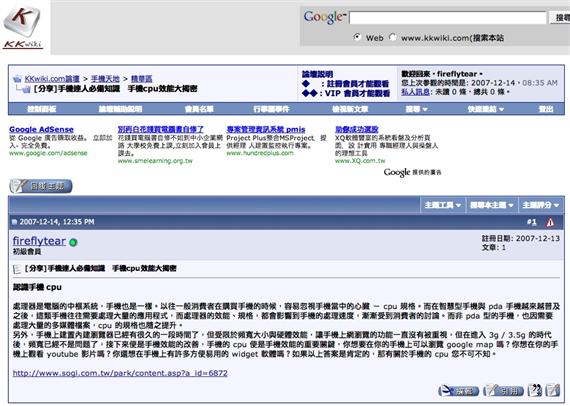Click the www.XQ.com.tw ad URL
570x406 pixels.
point(360,161)
